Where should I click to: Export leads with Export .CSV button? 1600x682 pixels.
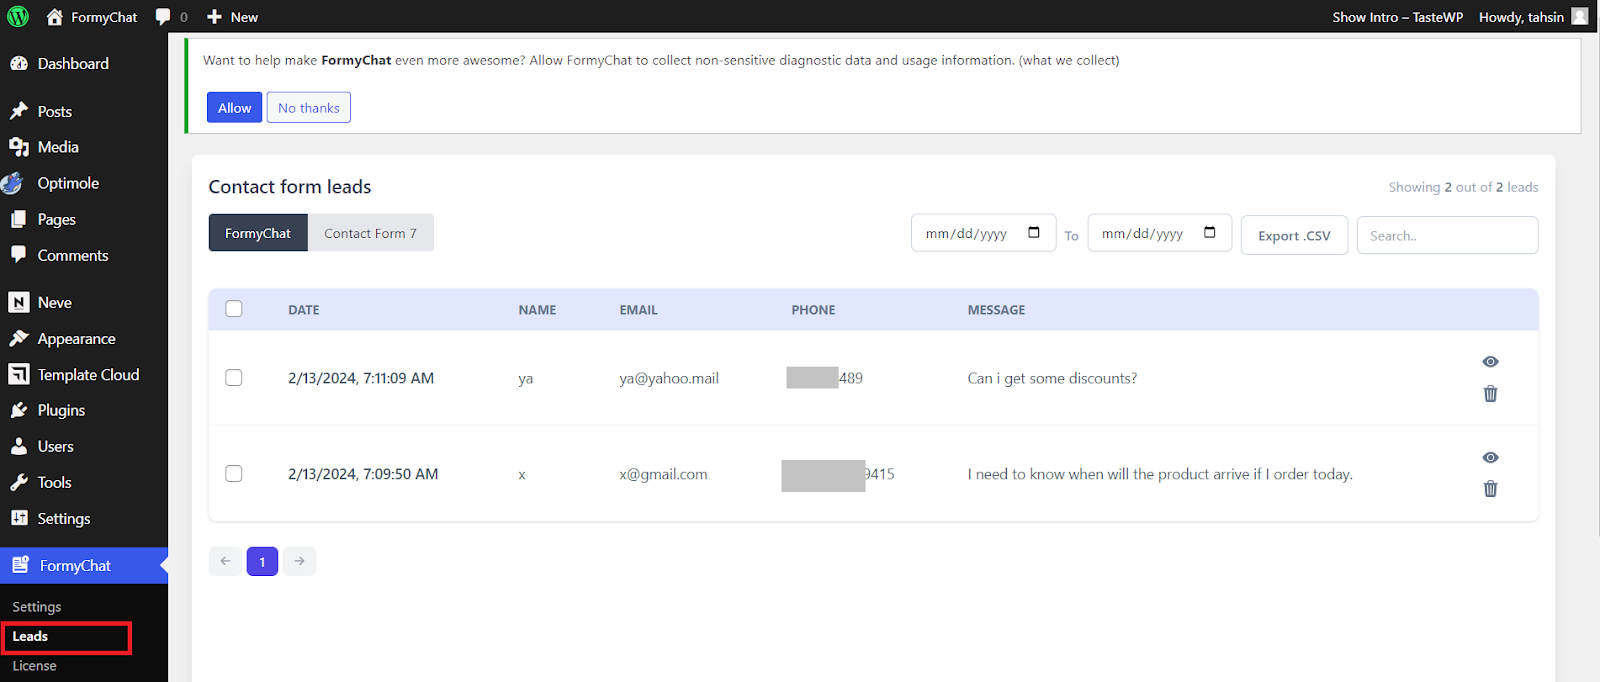(x=1294, y=236)
